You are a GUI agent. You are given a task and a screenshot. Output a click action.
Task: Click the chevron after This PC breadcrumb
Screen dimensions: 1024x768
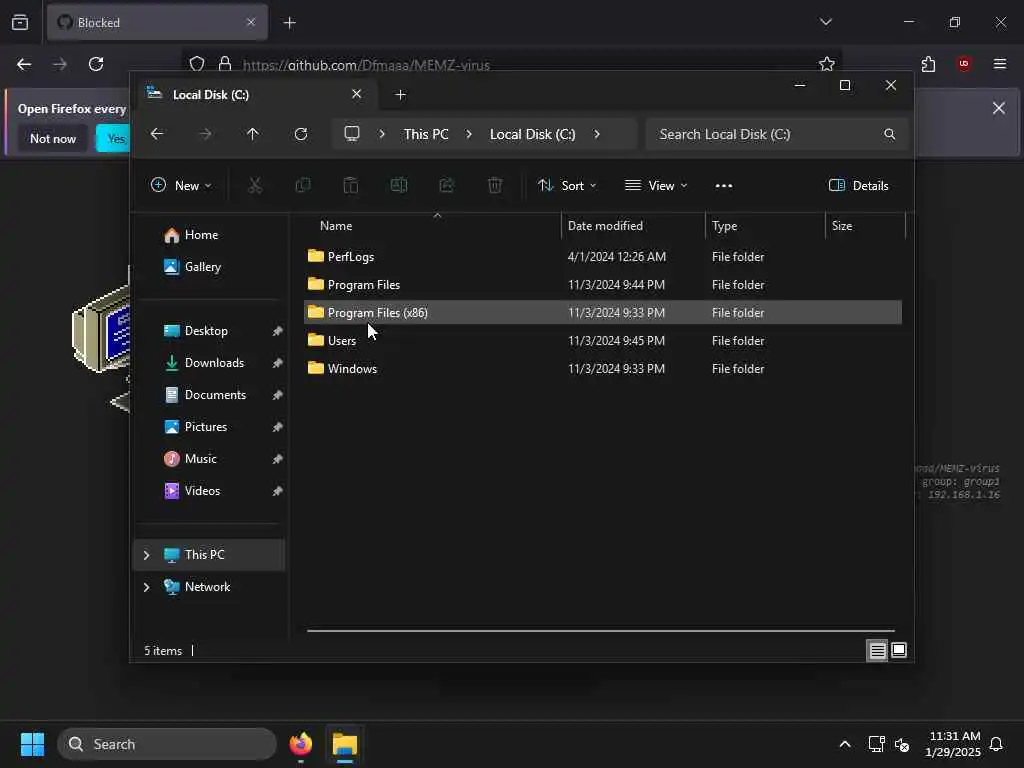pyautogui.click(x=469, y=134)
